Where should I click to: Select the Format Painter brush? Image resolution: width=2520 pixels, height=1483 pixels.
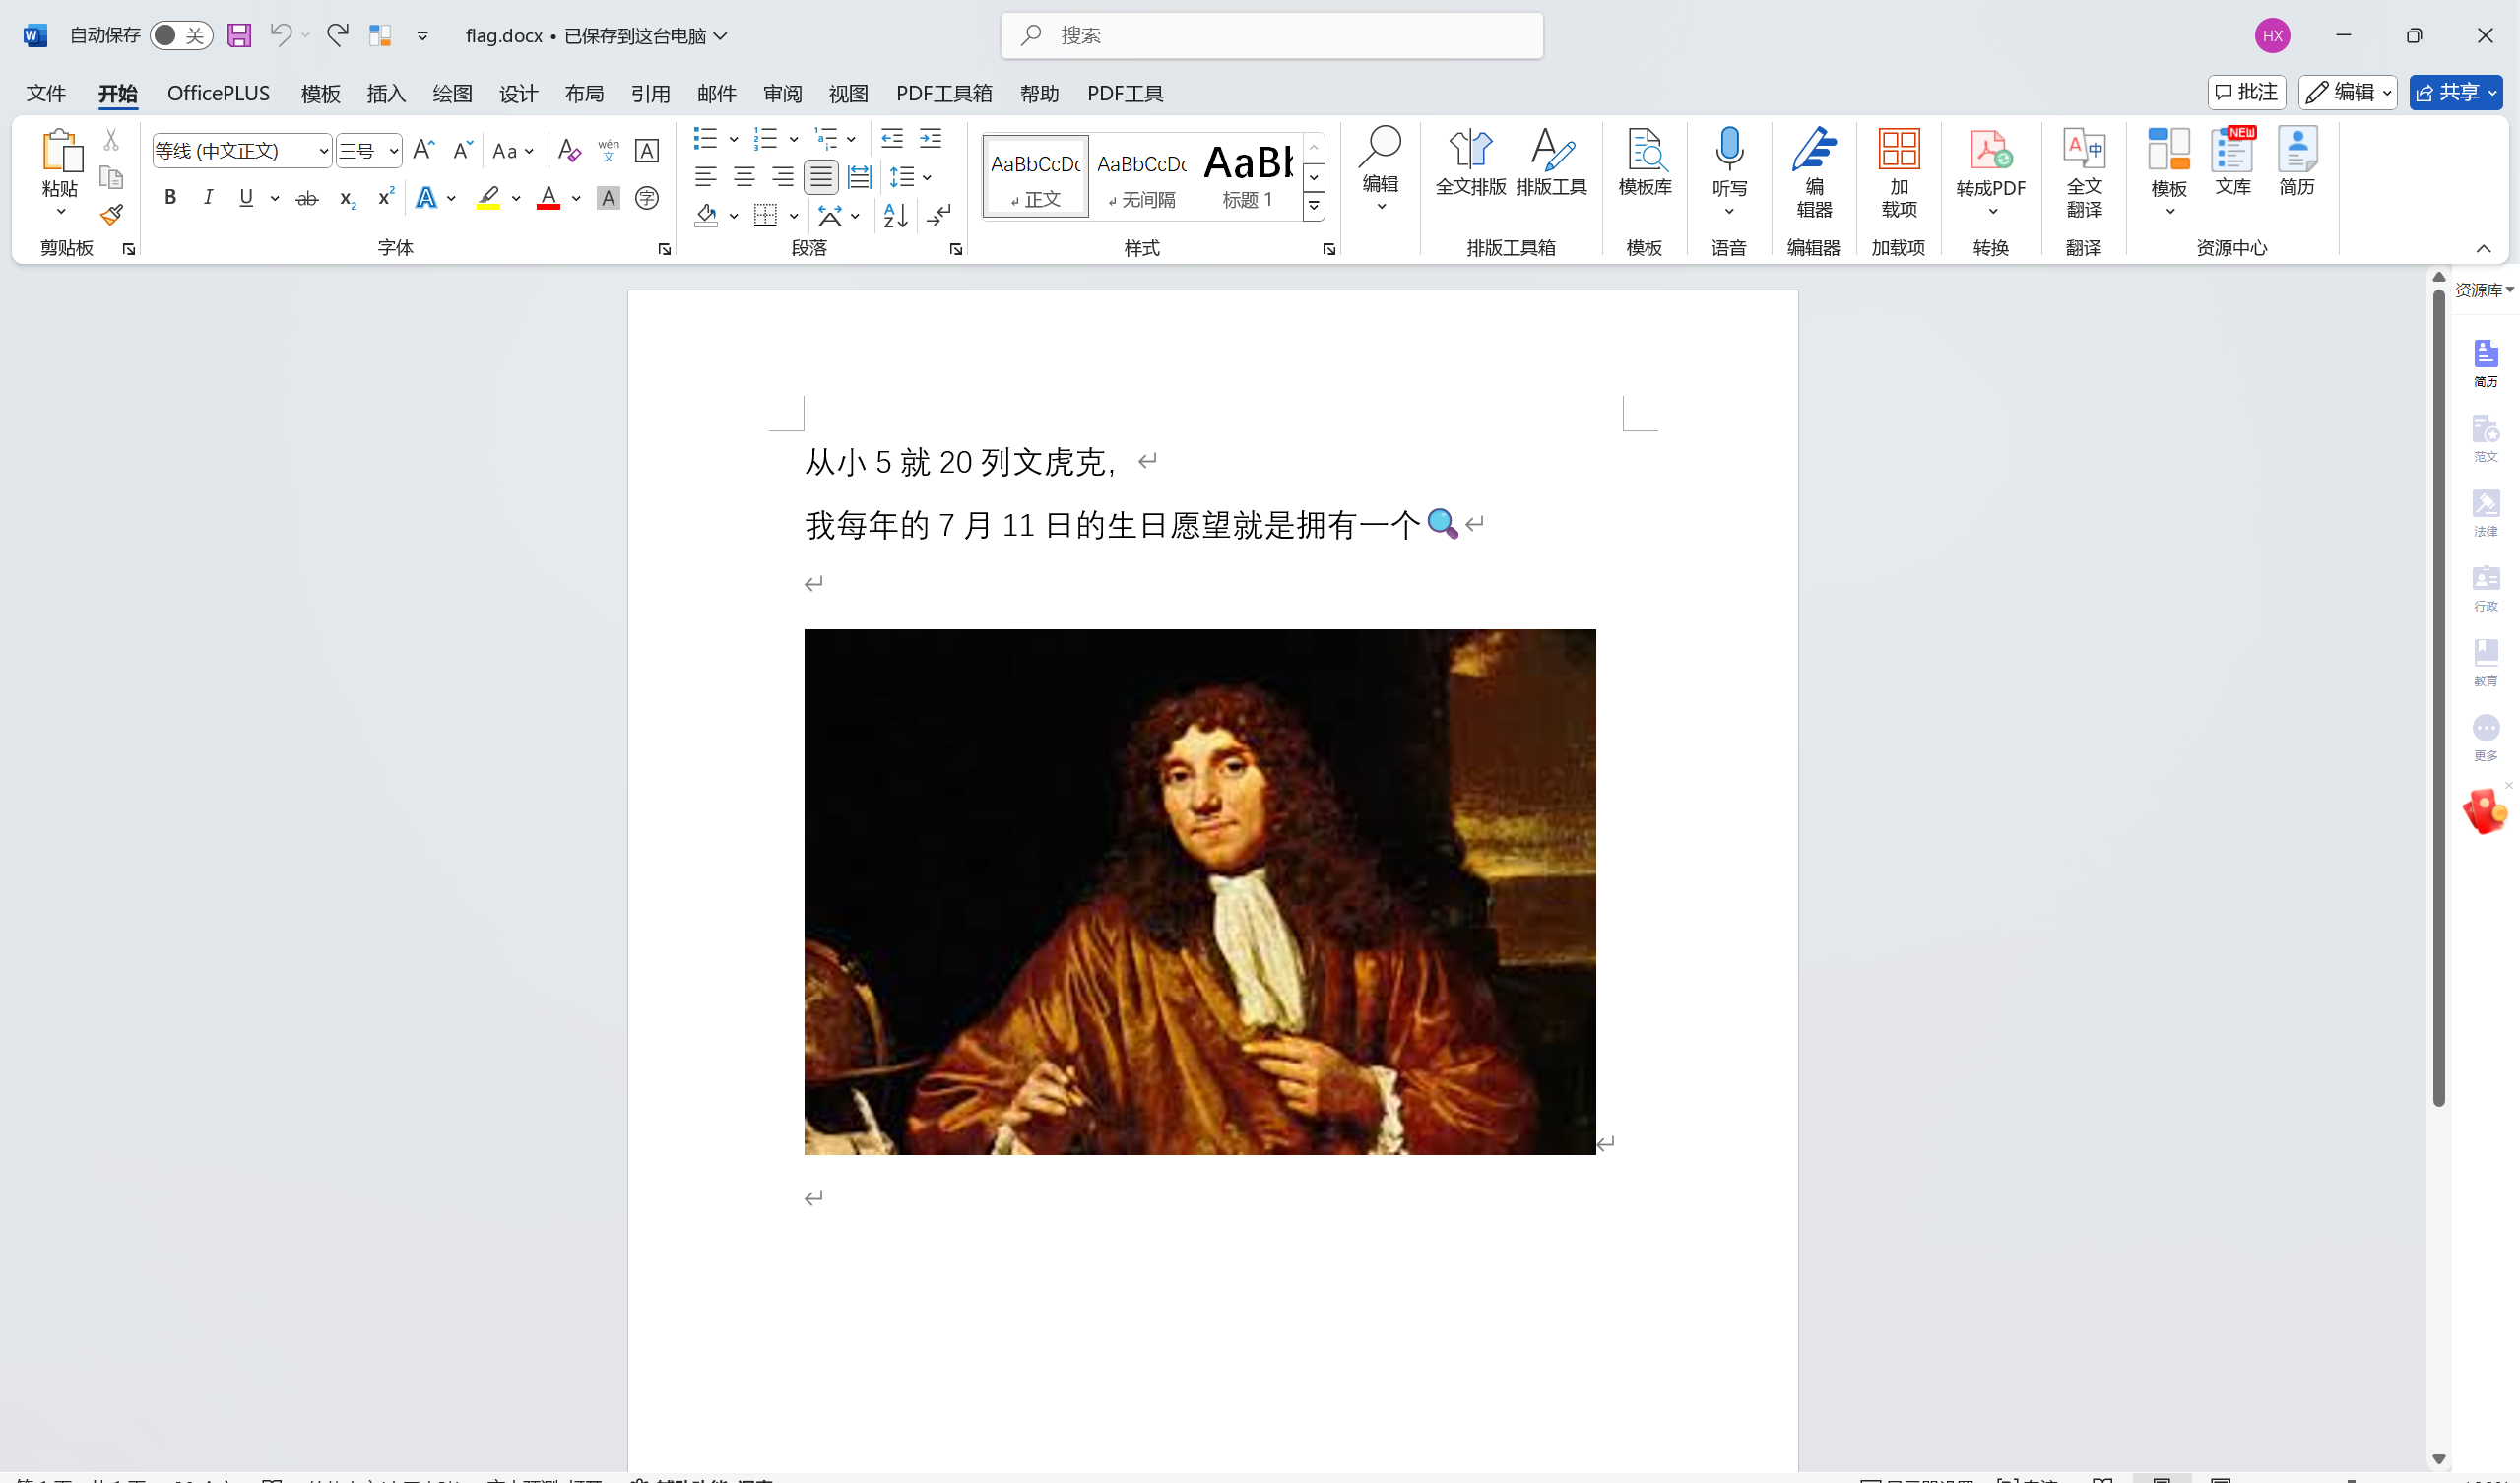click(111, 214)
